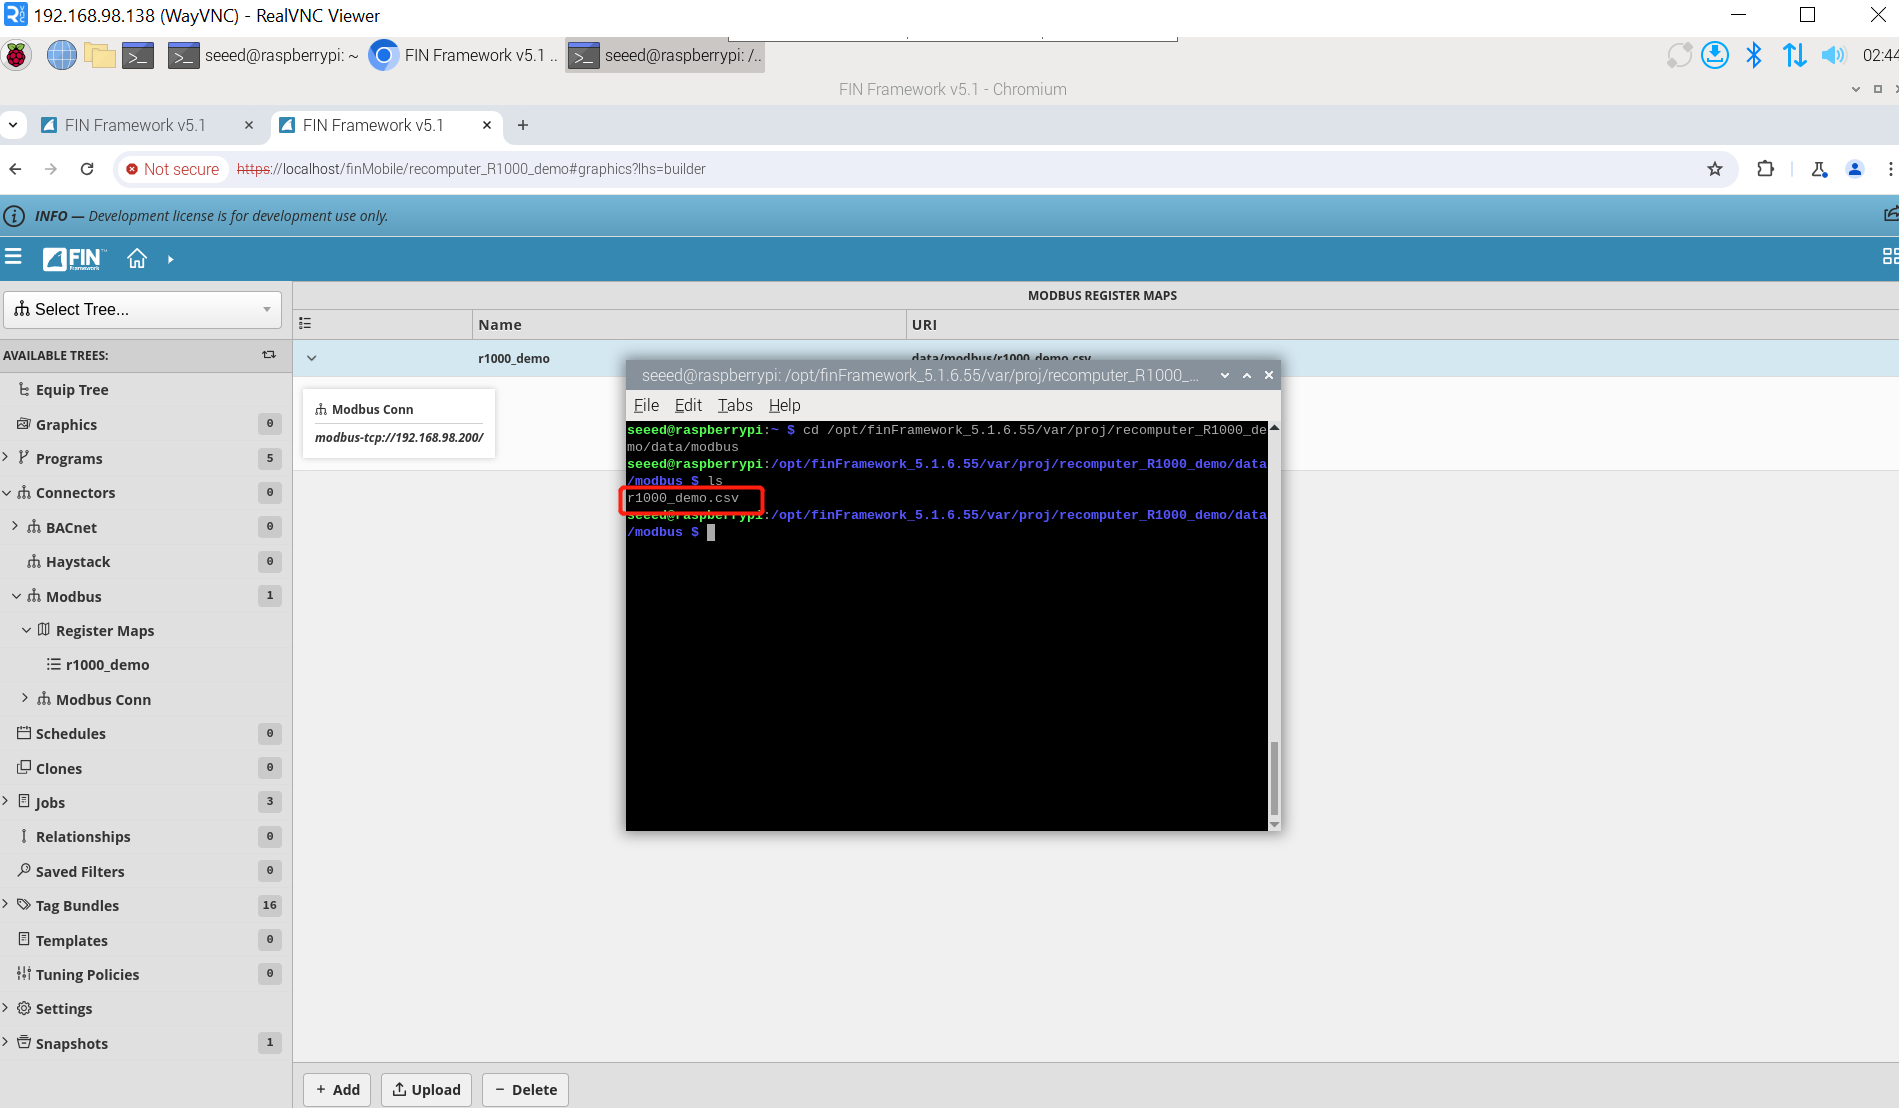Open the terminal Help menu

(x=784, y=405)
